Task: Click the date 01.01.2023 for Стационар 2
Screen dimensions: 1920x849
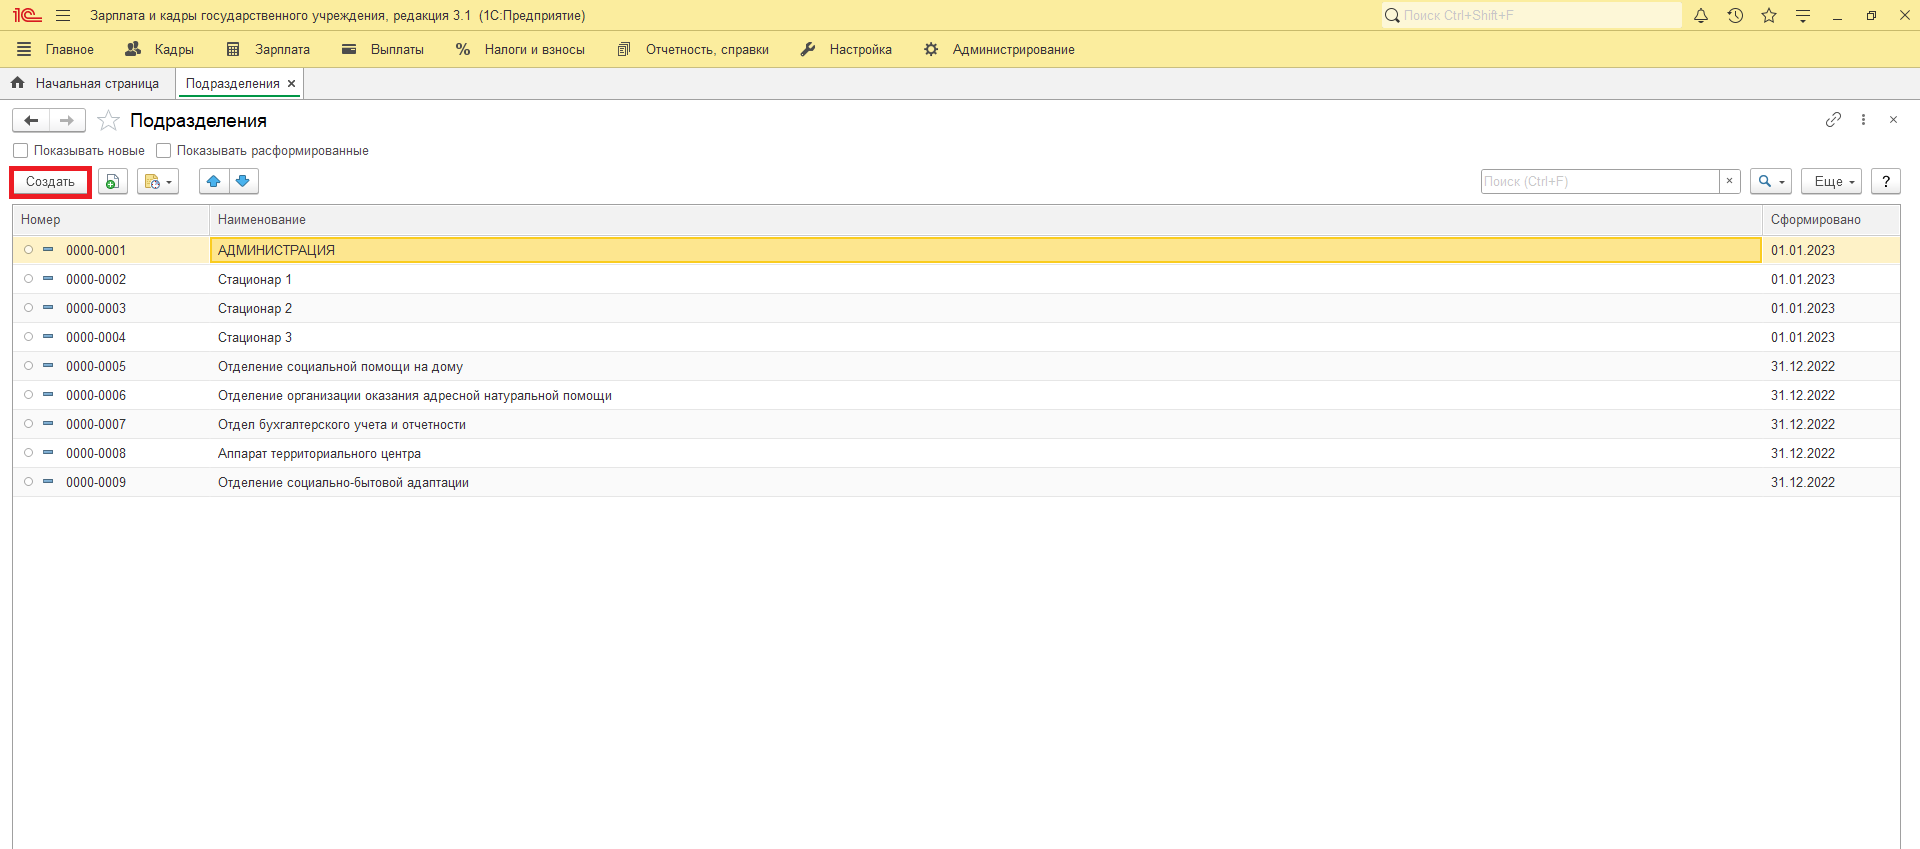Action: coord(1803,308)
